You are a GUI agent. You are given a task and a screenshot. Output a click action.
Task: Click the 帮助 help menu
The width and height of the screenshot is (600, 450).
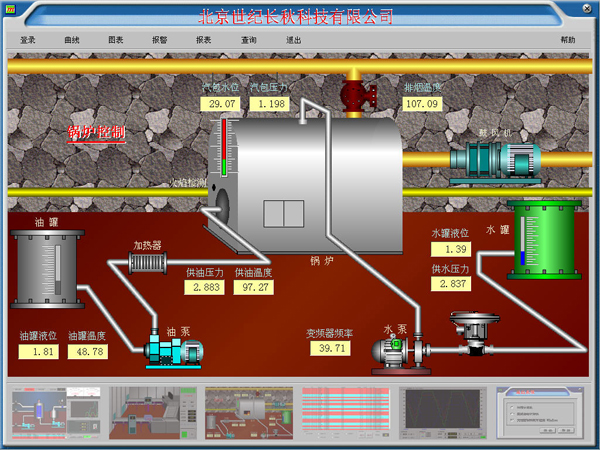(568, 40)
